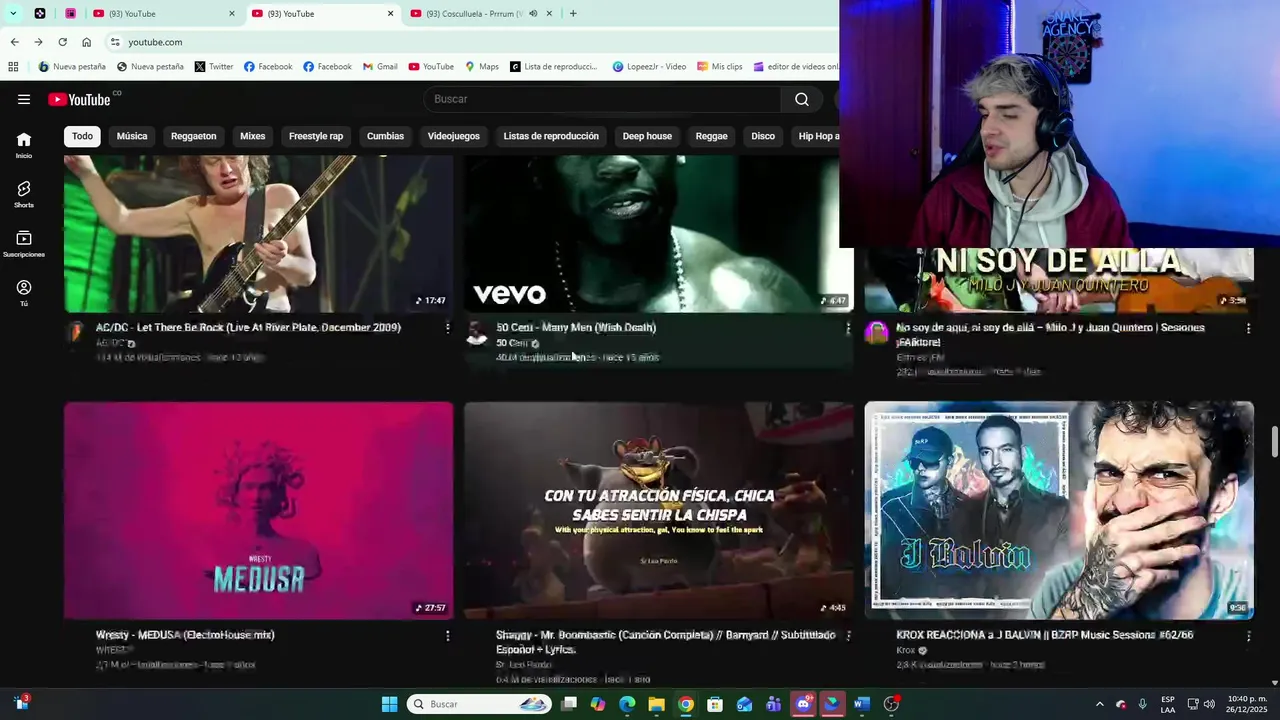
Task: Focus the YouTube Buscar search field
Action: click(603, 99)
